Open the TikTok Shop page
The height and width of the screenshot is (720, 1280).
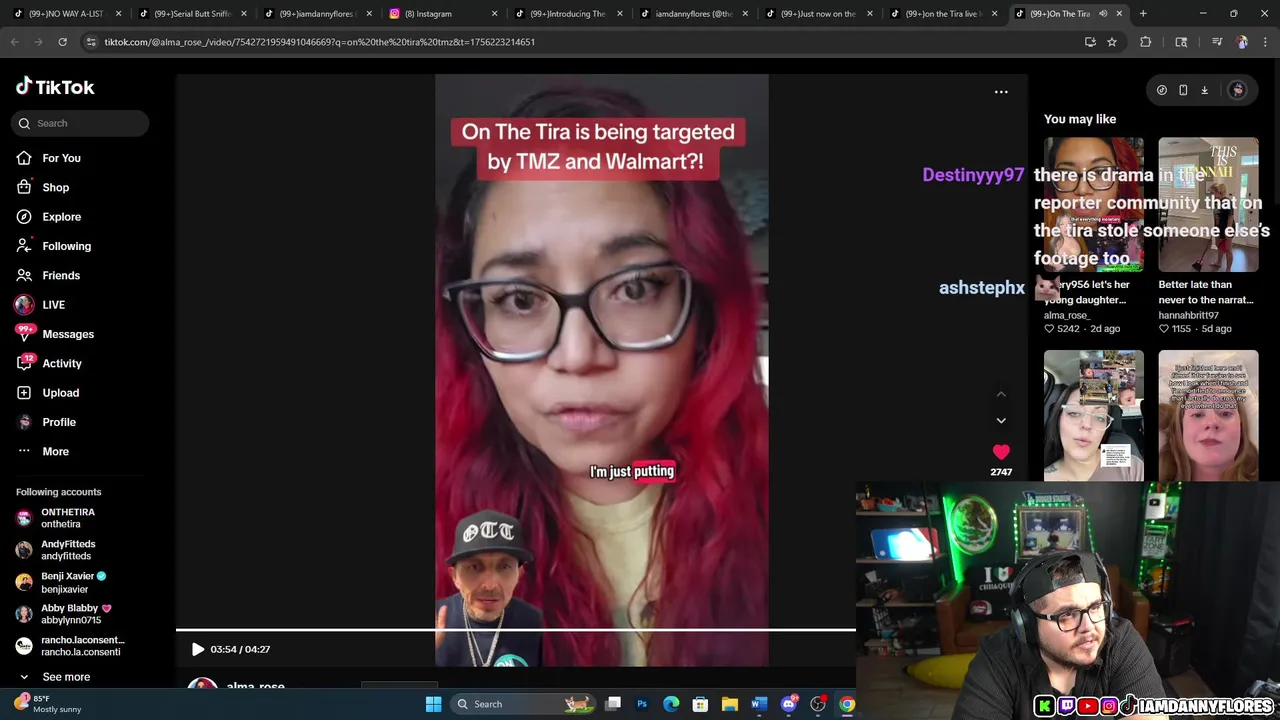coord(55,187)
